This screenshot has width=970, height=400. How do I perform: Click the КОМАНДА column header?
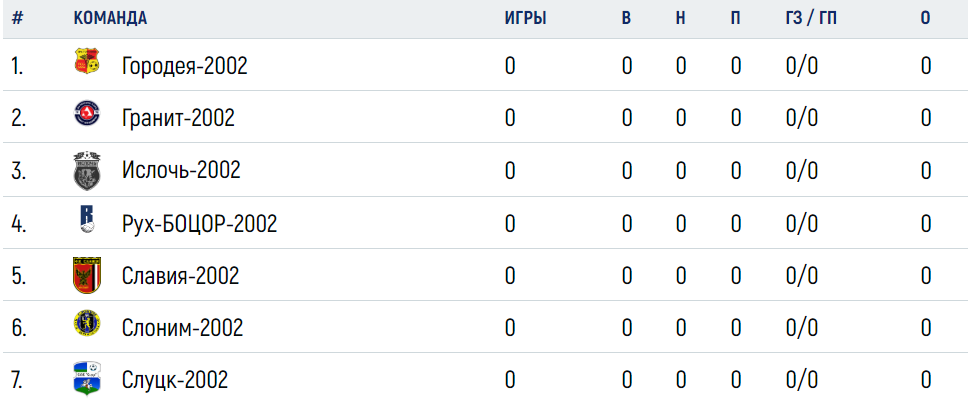[x=110, y=19]
